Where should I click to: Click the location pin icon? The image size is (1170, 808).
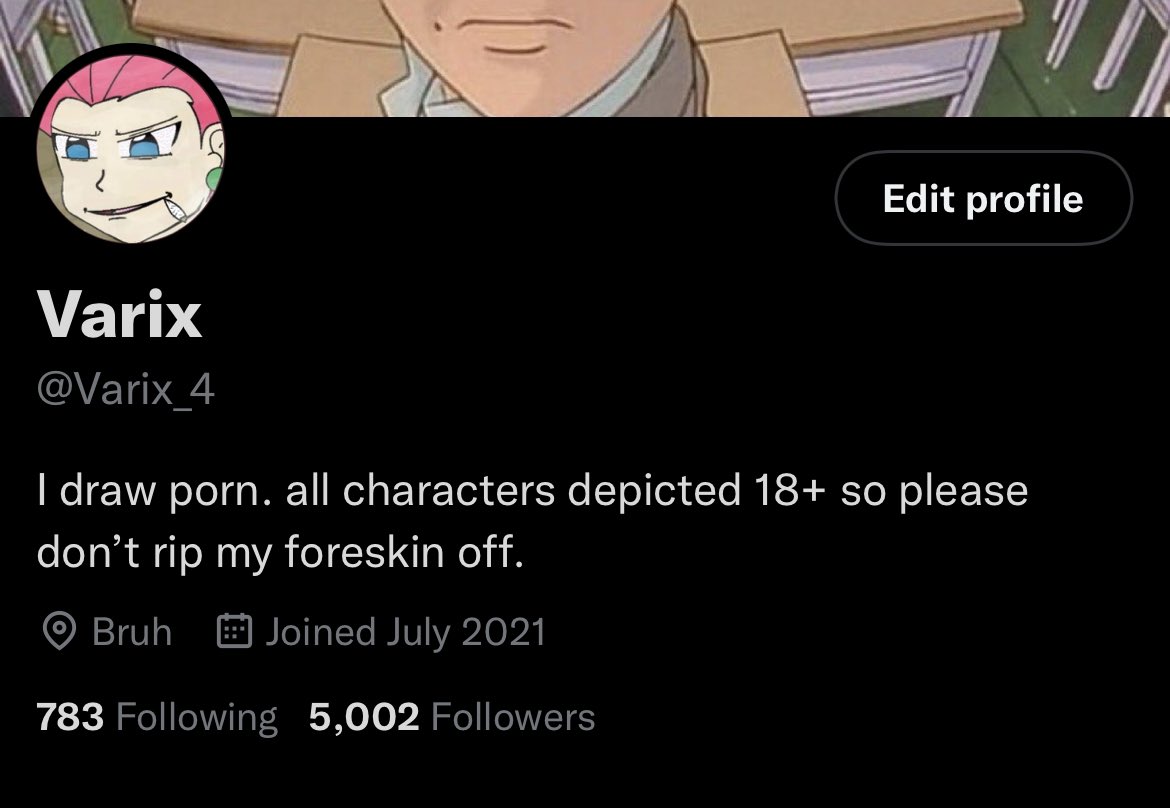coord(58,631)
